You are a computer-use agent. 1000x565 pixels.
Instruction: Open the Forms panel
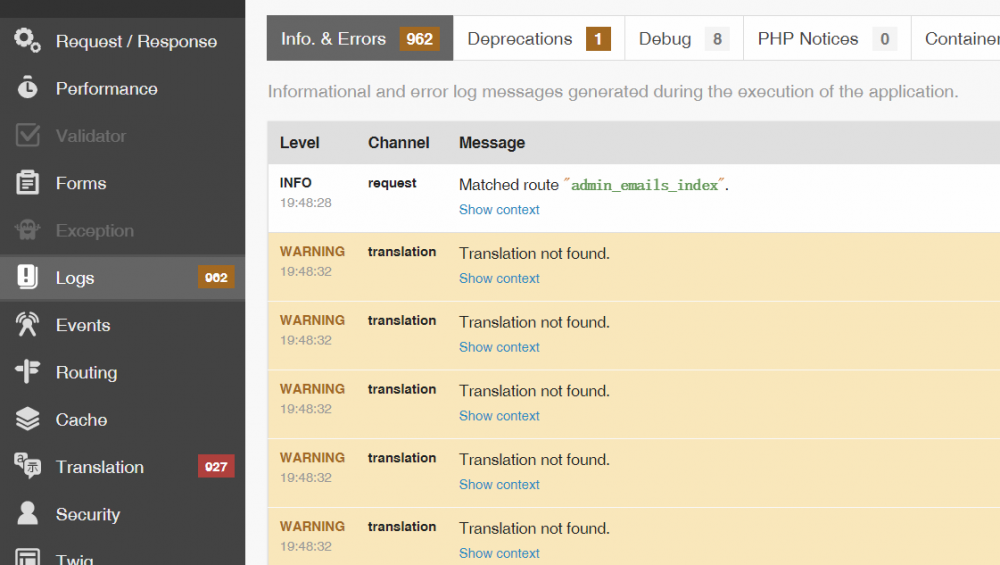(x=122, y=183)
